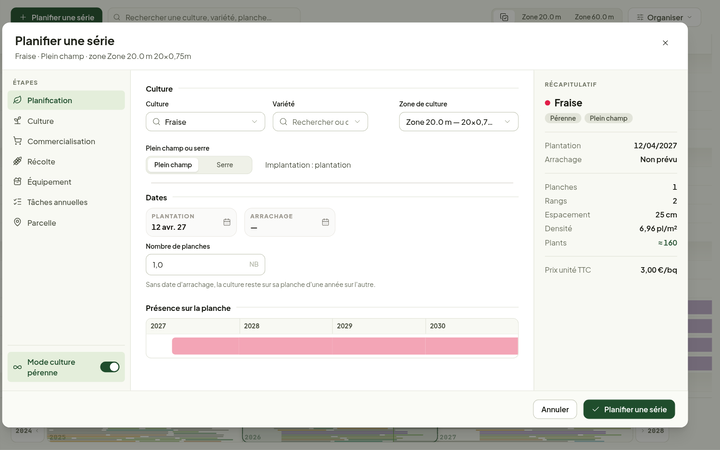The height and width of the screenshot is (450, 720).
Task: Click the ≈160 plants value
Action: (x=667, y=242)
